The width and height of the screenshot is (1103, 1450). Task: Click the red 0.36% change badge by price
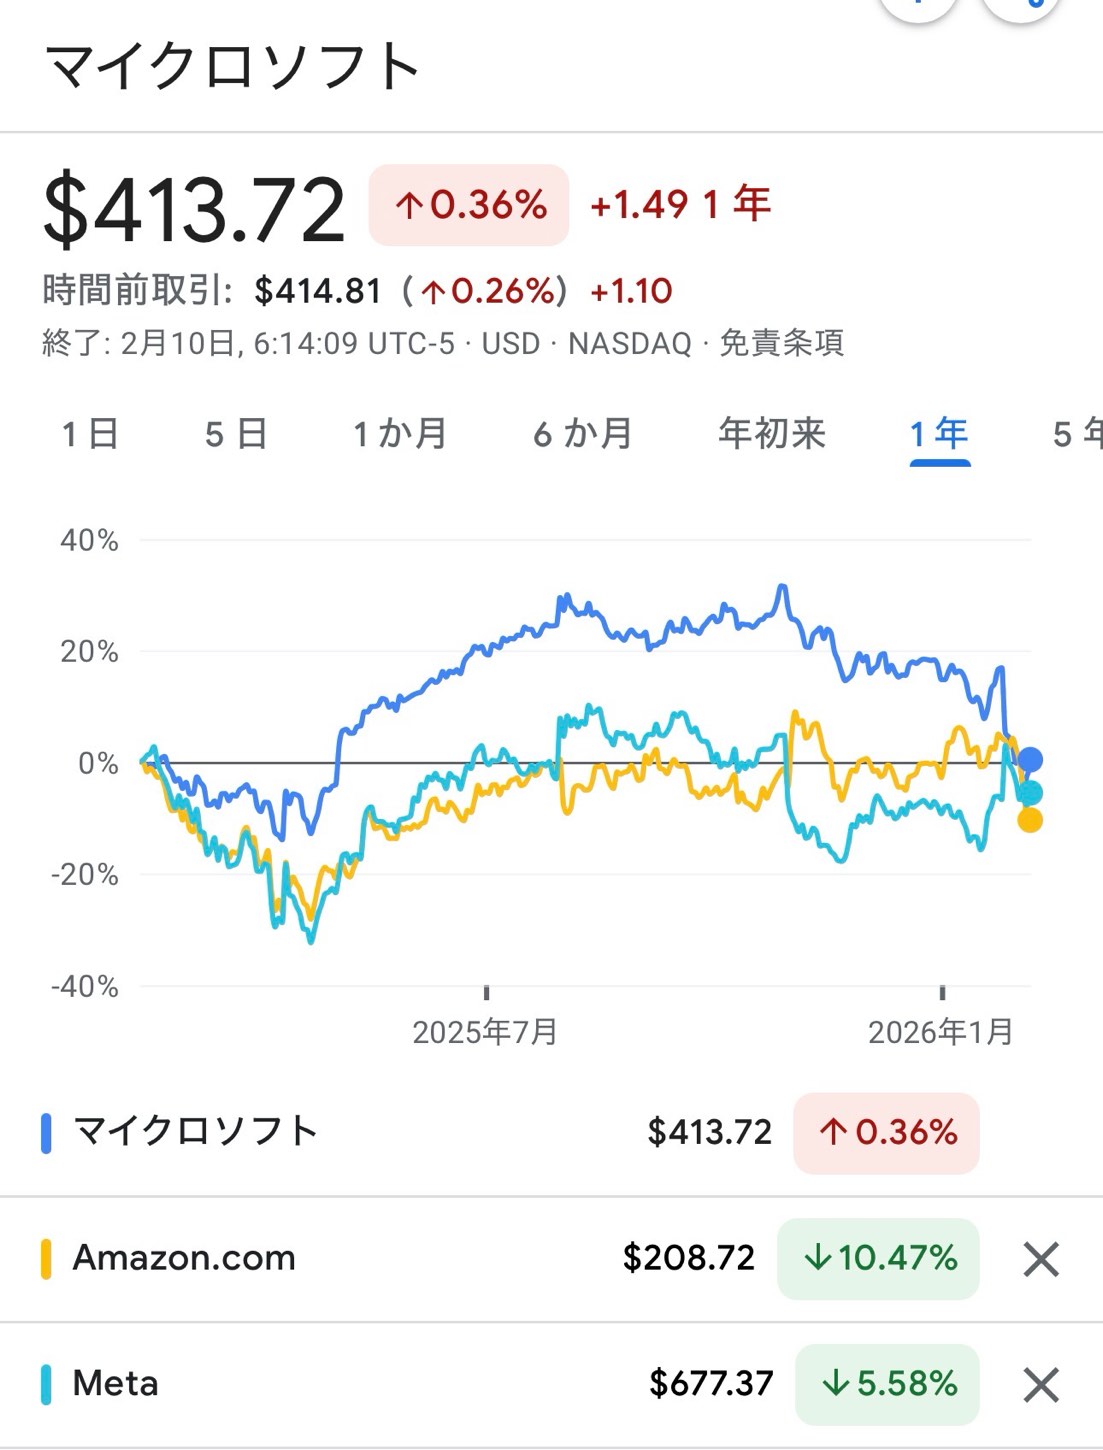pos(469,205)
